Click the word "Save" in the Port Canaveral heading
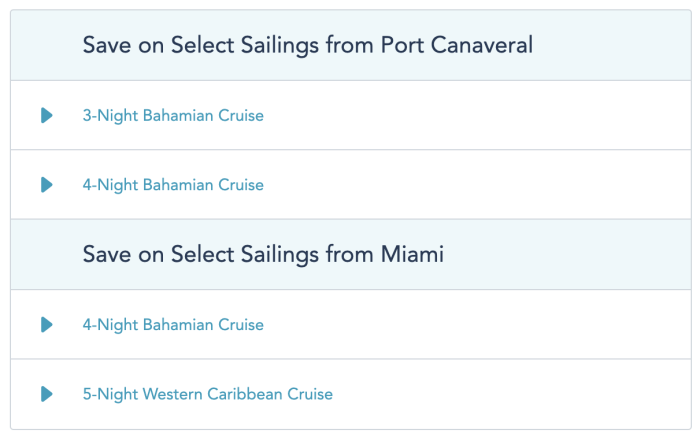The image size is (700, 437). (x=105, y=45)
